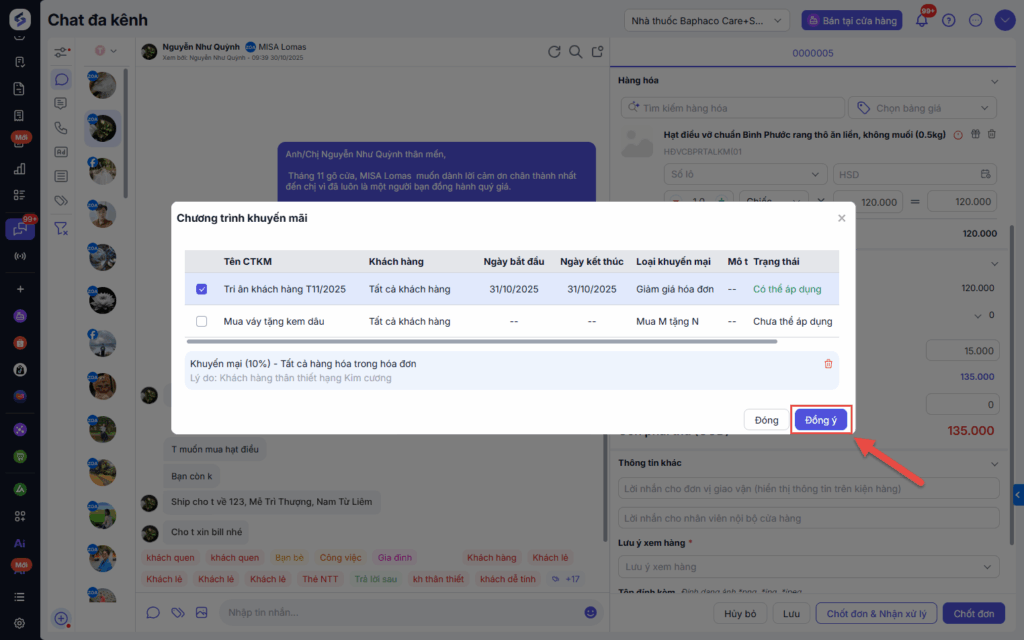
Task: Delete the 10% promotion entry with the trash icon
Action: (x=828, y=364)
